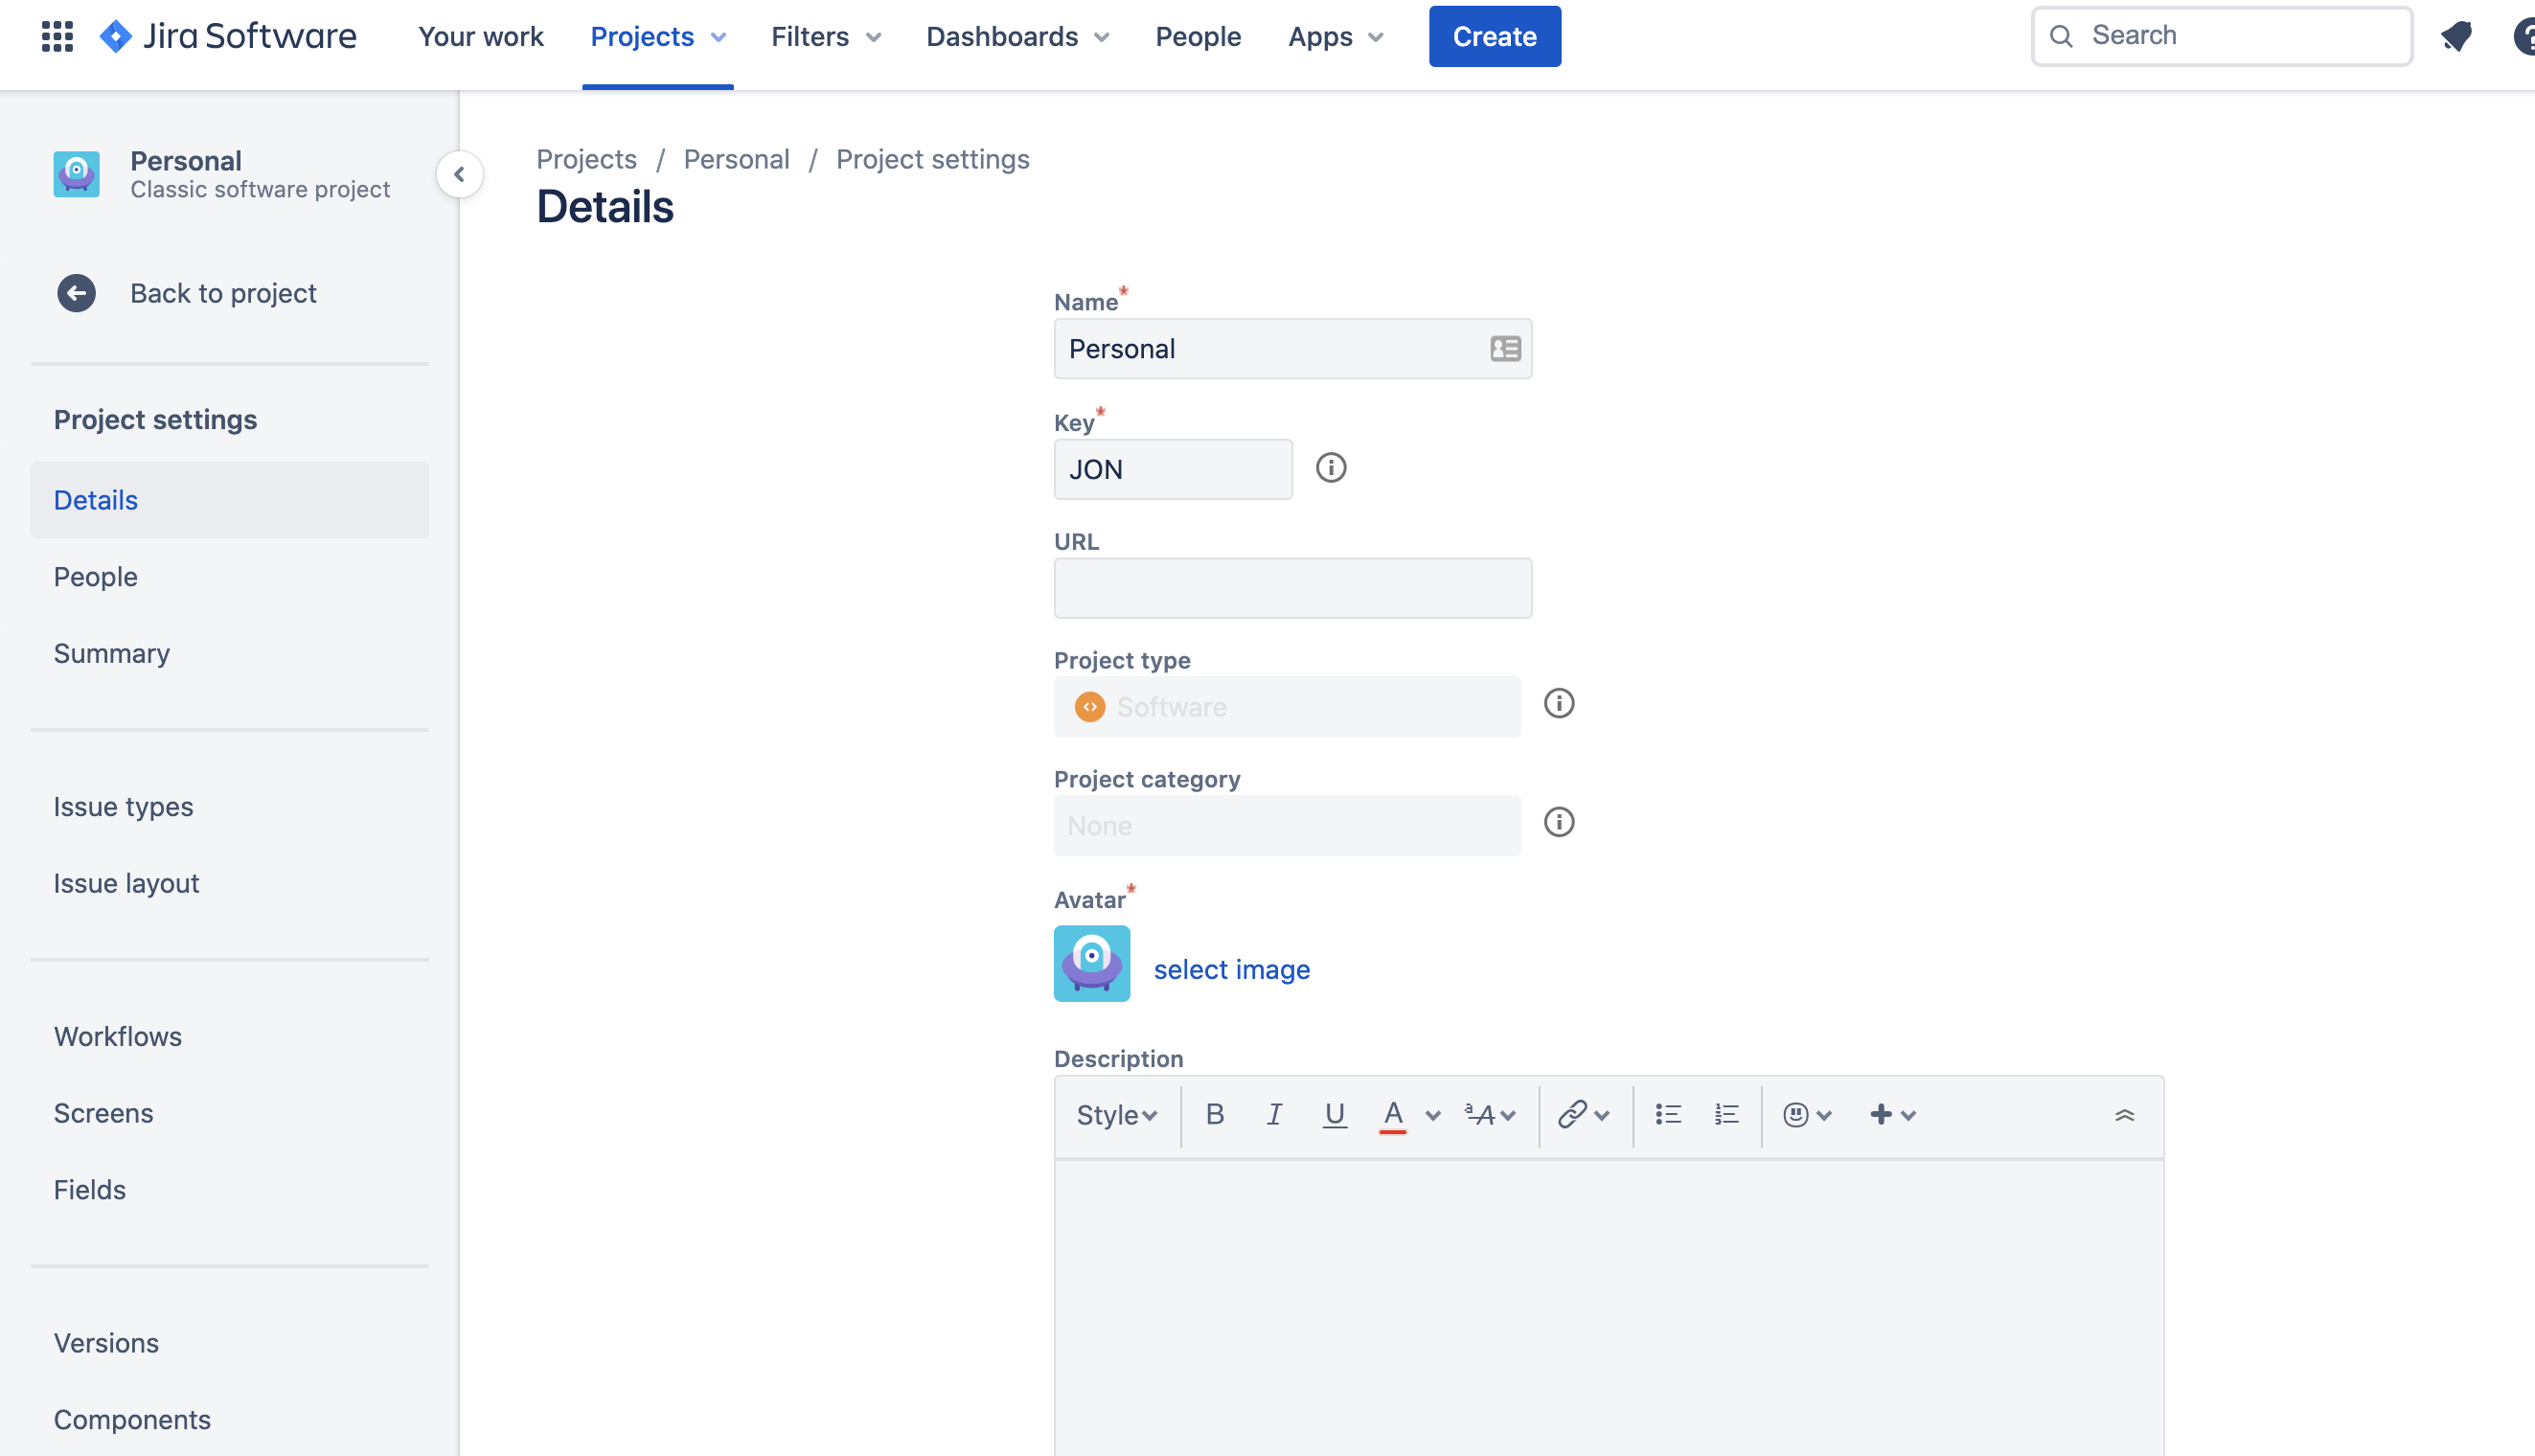The height and width of the screenshot is (1456, 2535).
Task: Click the Personal project avatar in sidebar
Action: (76, 174)
